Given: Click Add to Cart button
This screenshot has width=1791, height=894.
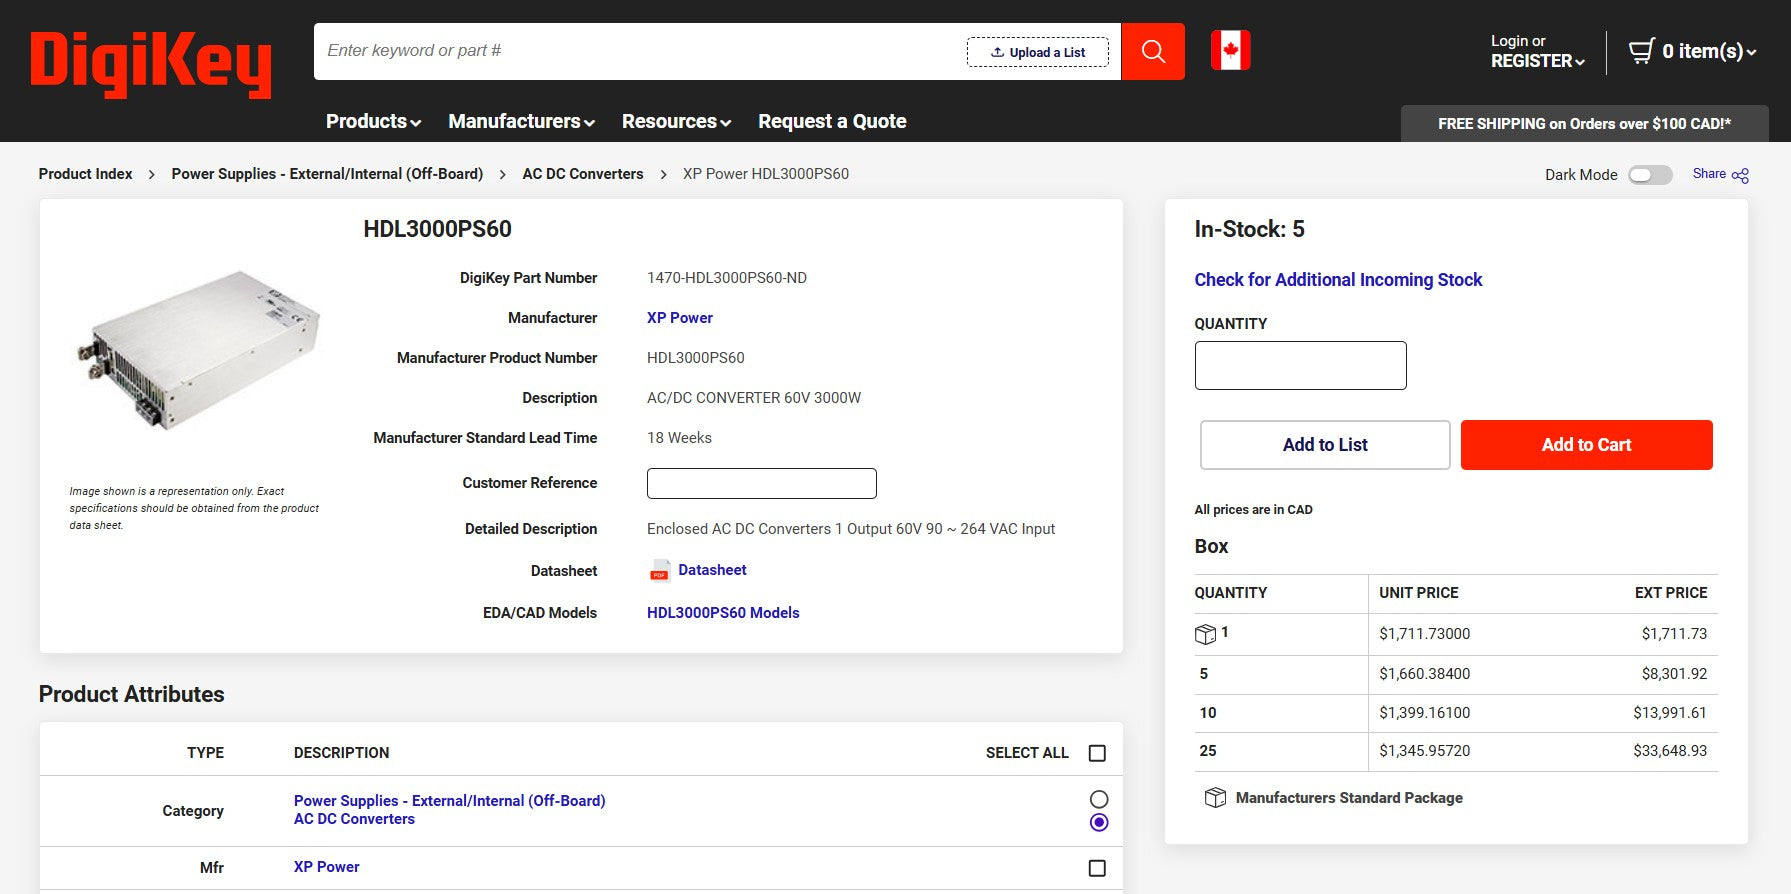Looking at the screenshot, I should [1586, 445].
